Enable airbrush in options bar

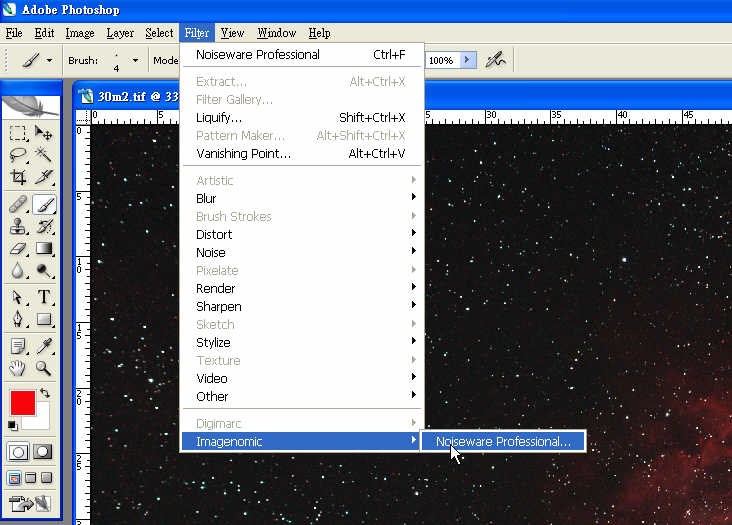(x=495, y=60)
